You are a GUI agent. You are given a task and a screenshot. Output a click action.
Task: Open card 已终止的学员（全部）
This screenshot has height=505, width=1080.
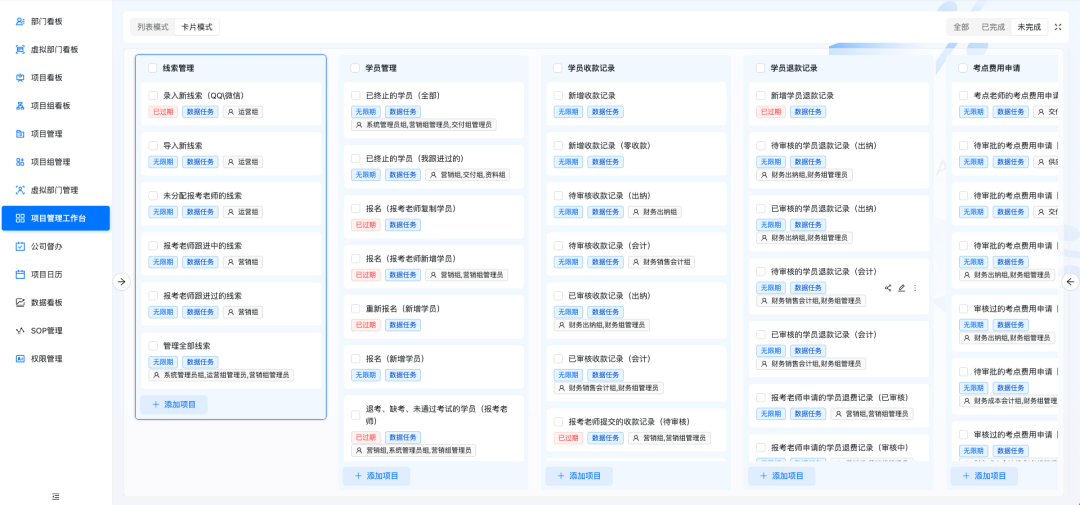tap(433, 110)
